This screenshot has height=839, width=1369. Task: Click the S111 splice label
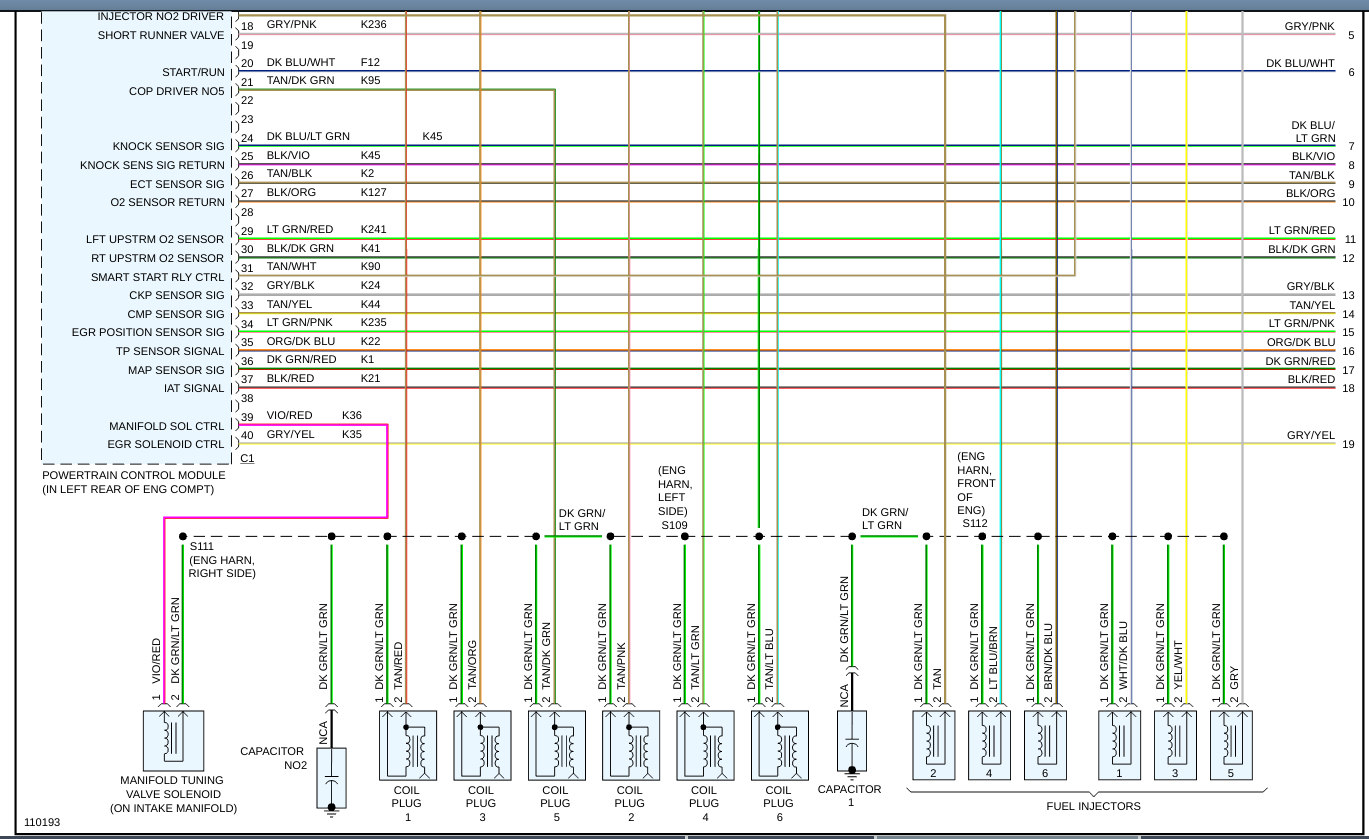click(202, 547)
